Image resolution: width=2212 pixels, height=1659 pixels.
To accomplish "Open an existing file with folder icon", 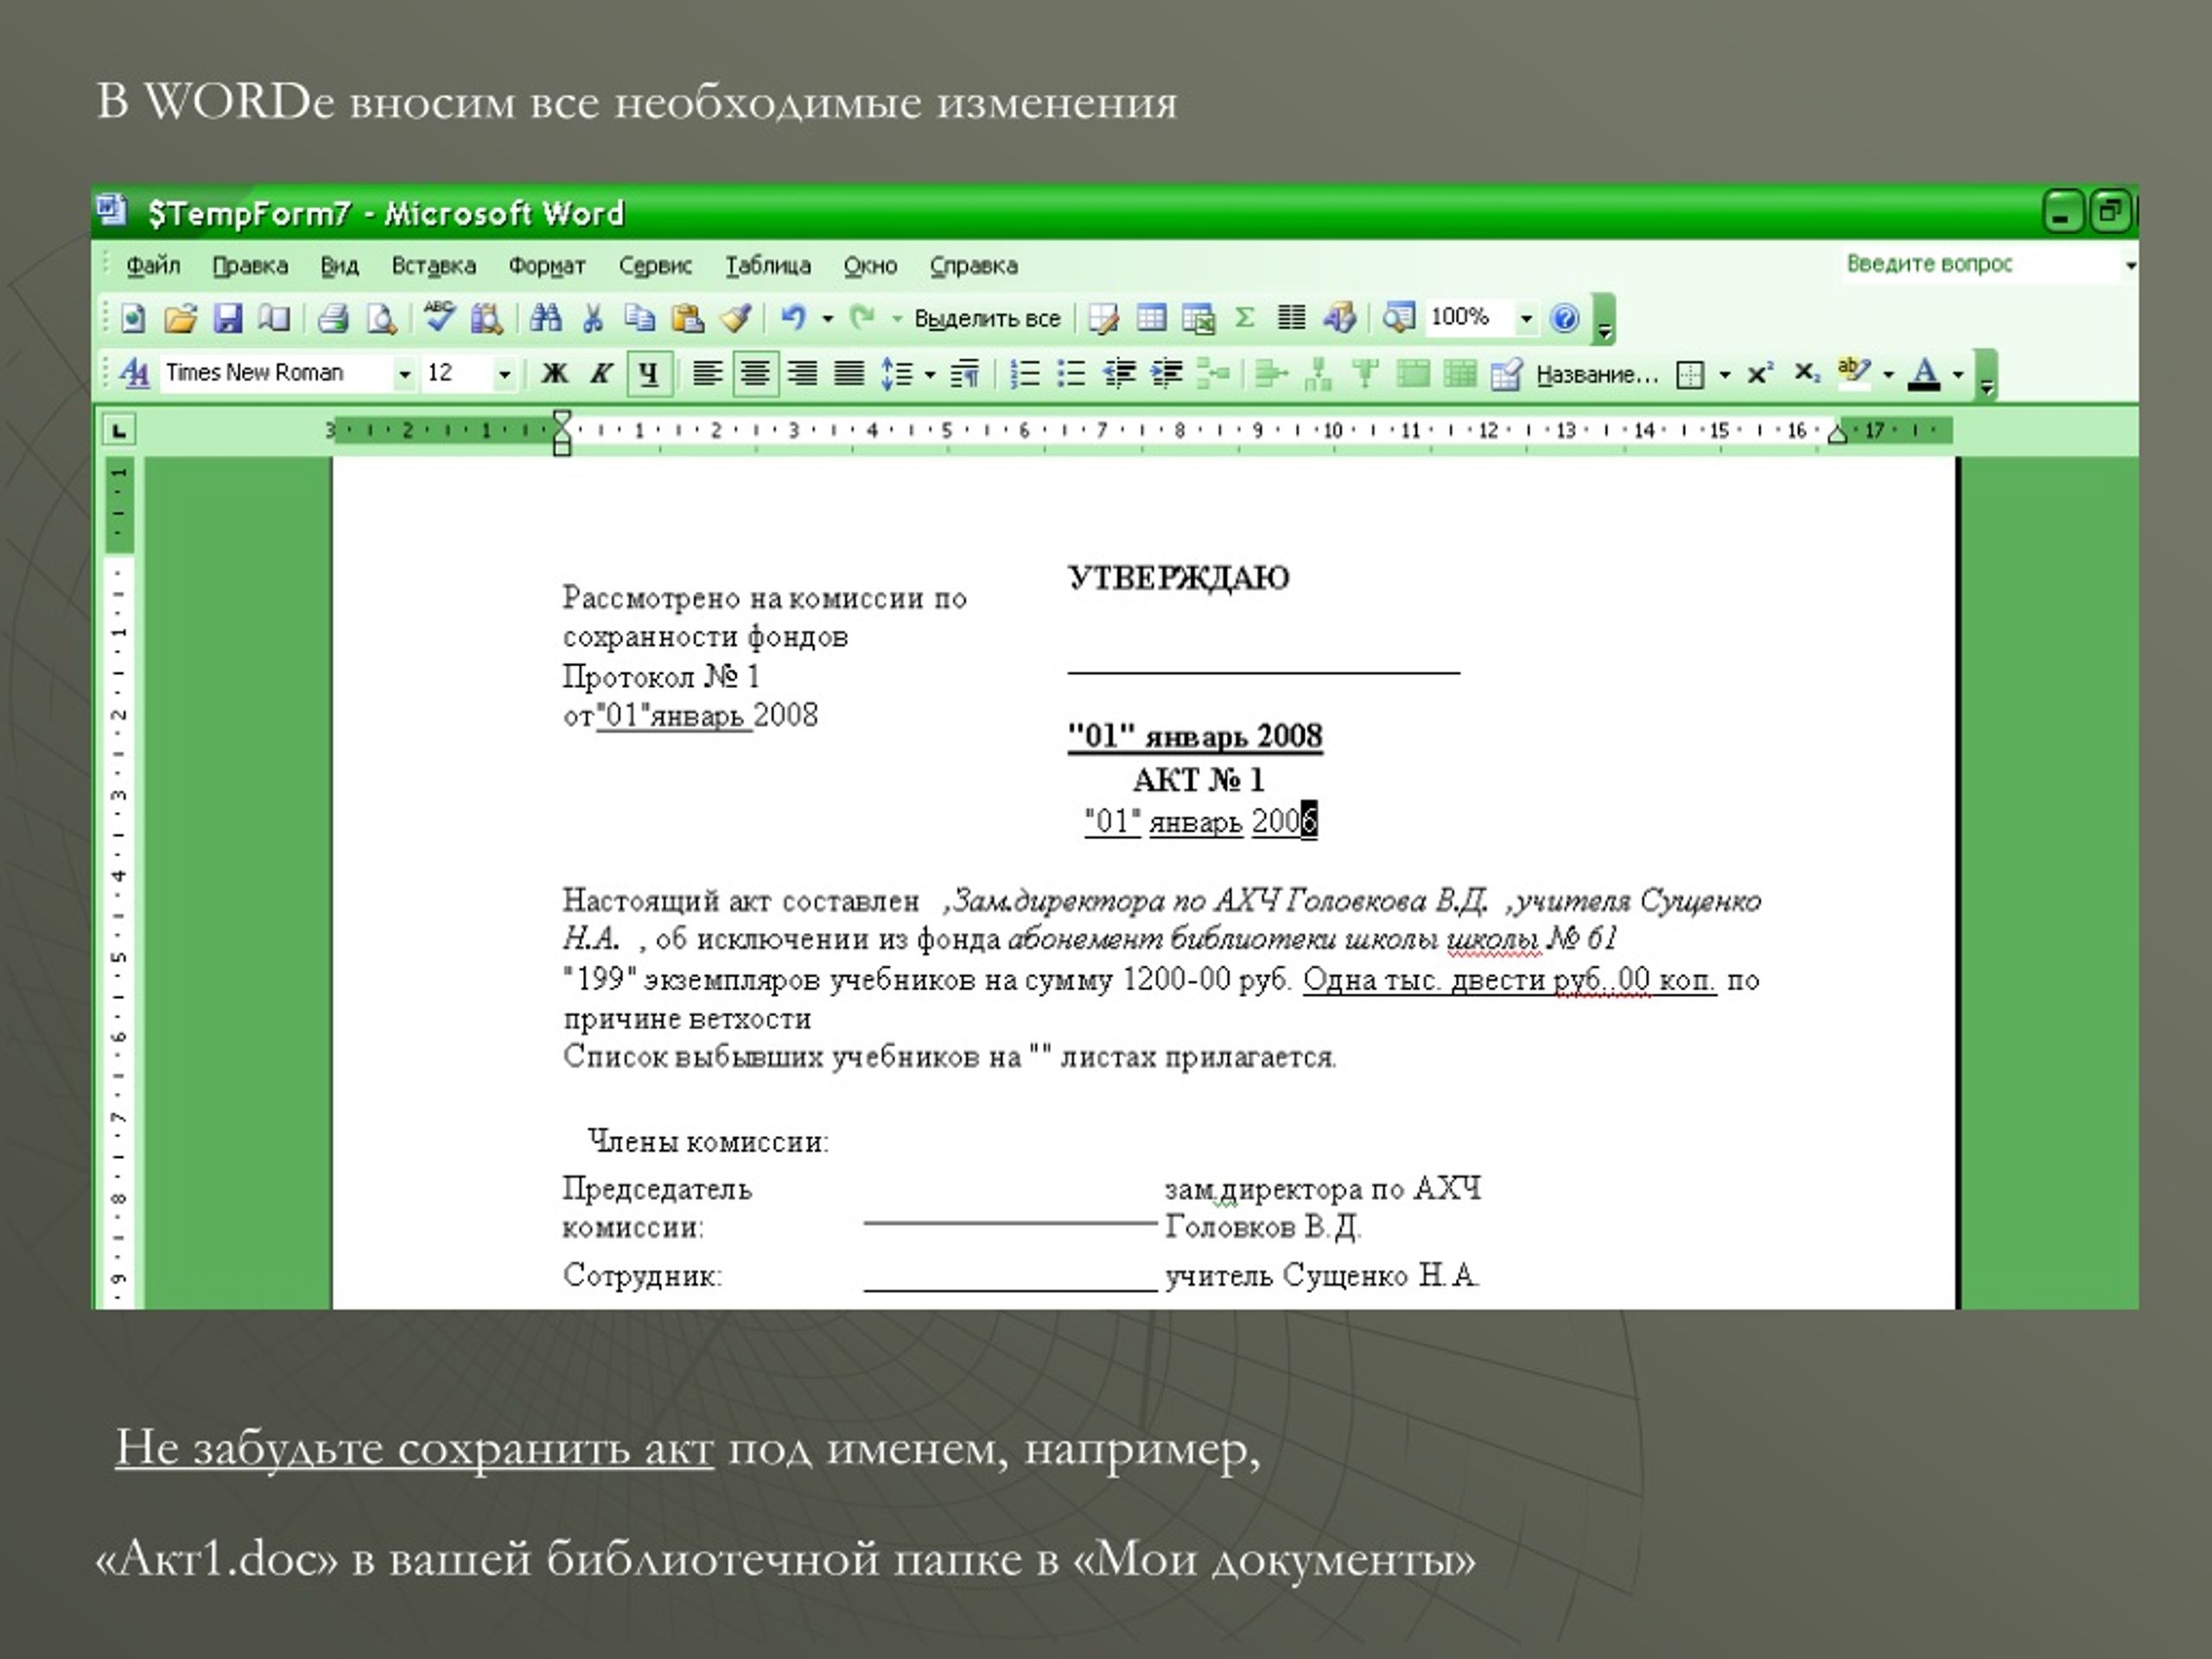I will click(180, 319).
